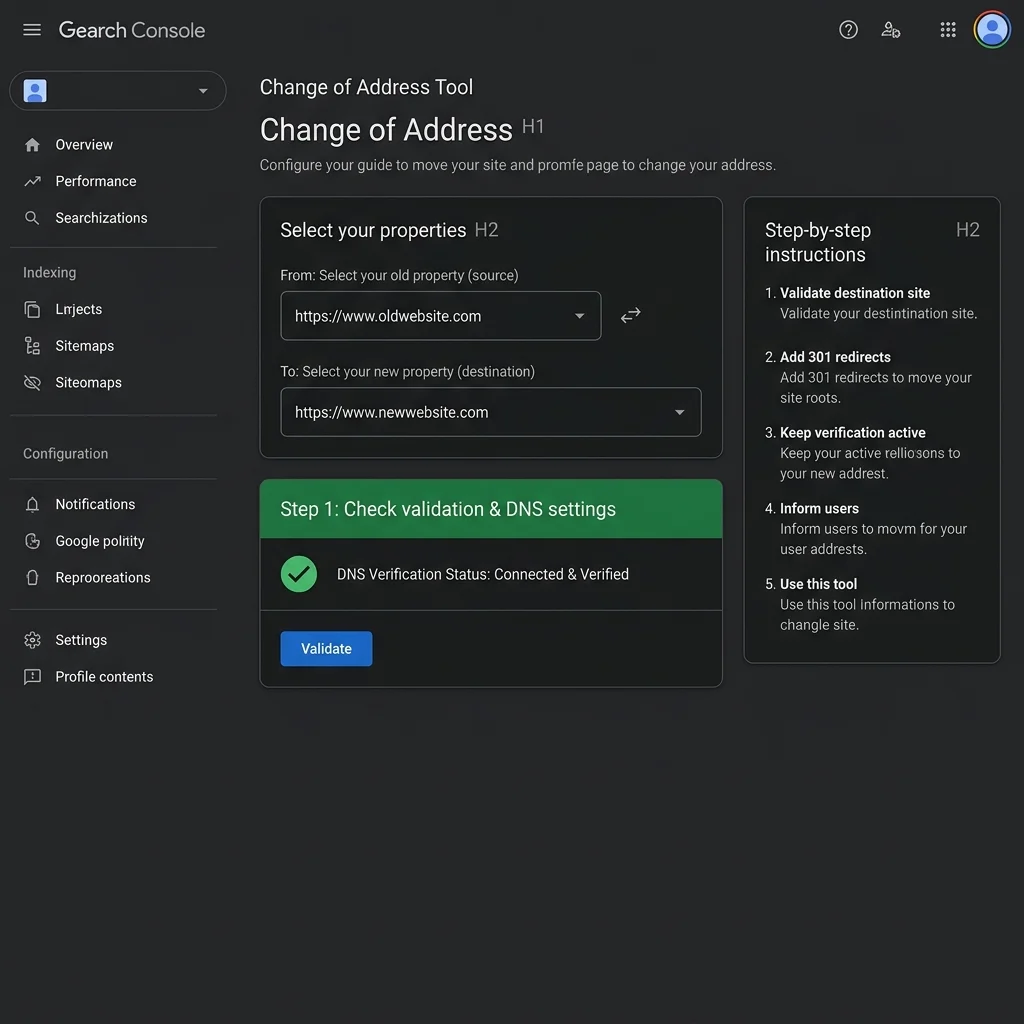Open Notifications under Configuration
The width and height of the screenshot is (1024, 1024).
pyautogui.click(x=95, y=504)
